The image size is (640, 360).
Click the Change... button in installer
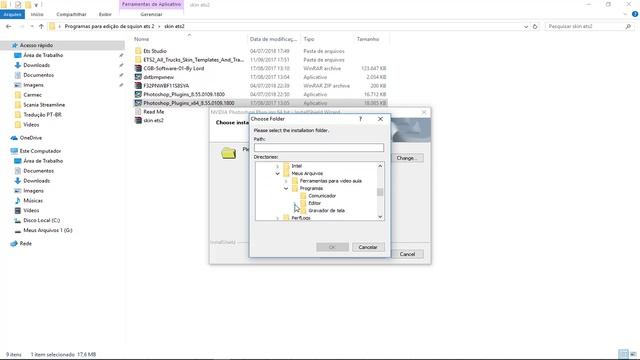(407, 158)
